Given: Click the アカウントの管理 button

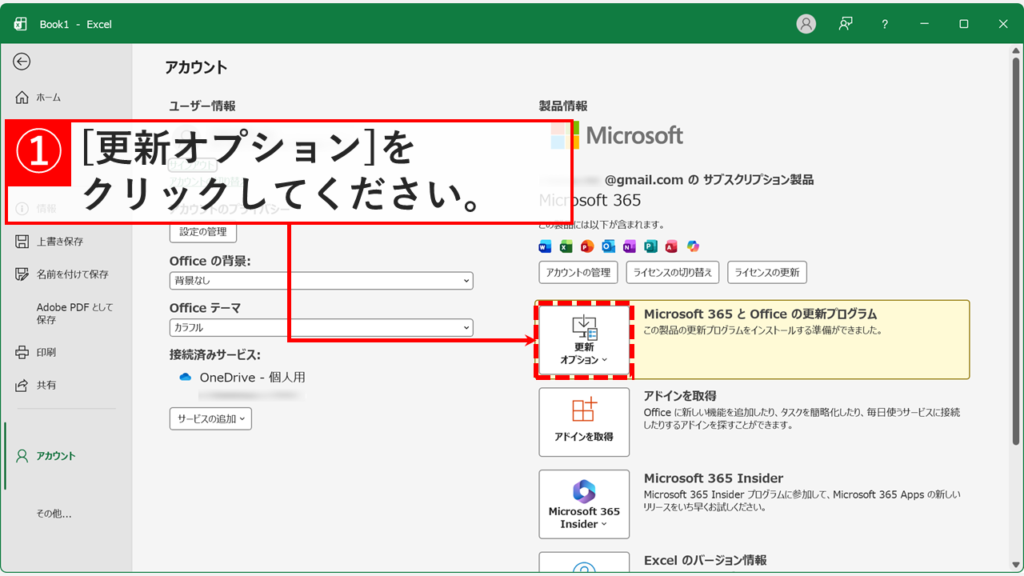Looking at the screenshot, I should [578, 272].
